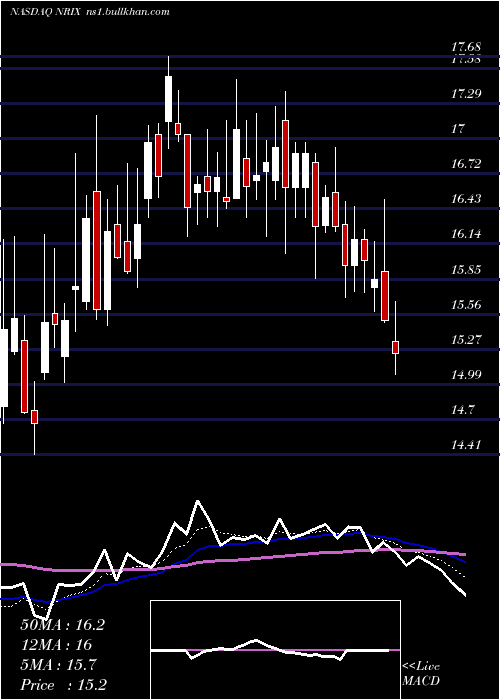
Task: Click the 17 price axis label
Action: pyautogui.click(x=458, y=129)
